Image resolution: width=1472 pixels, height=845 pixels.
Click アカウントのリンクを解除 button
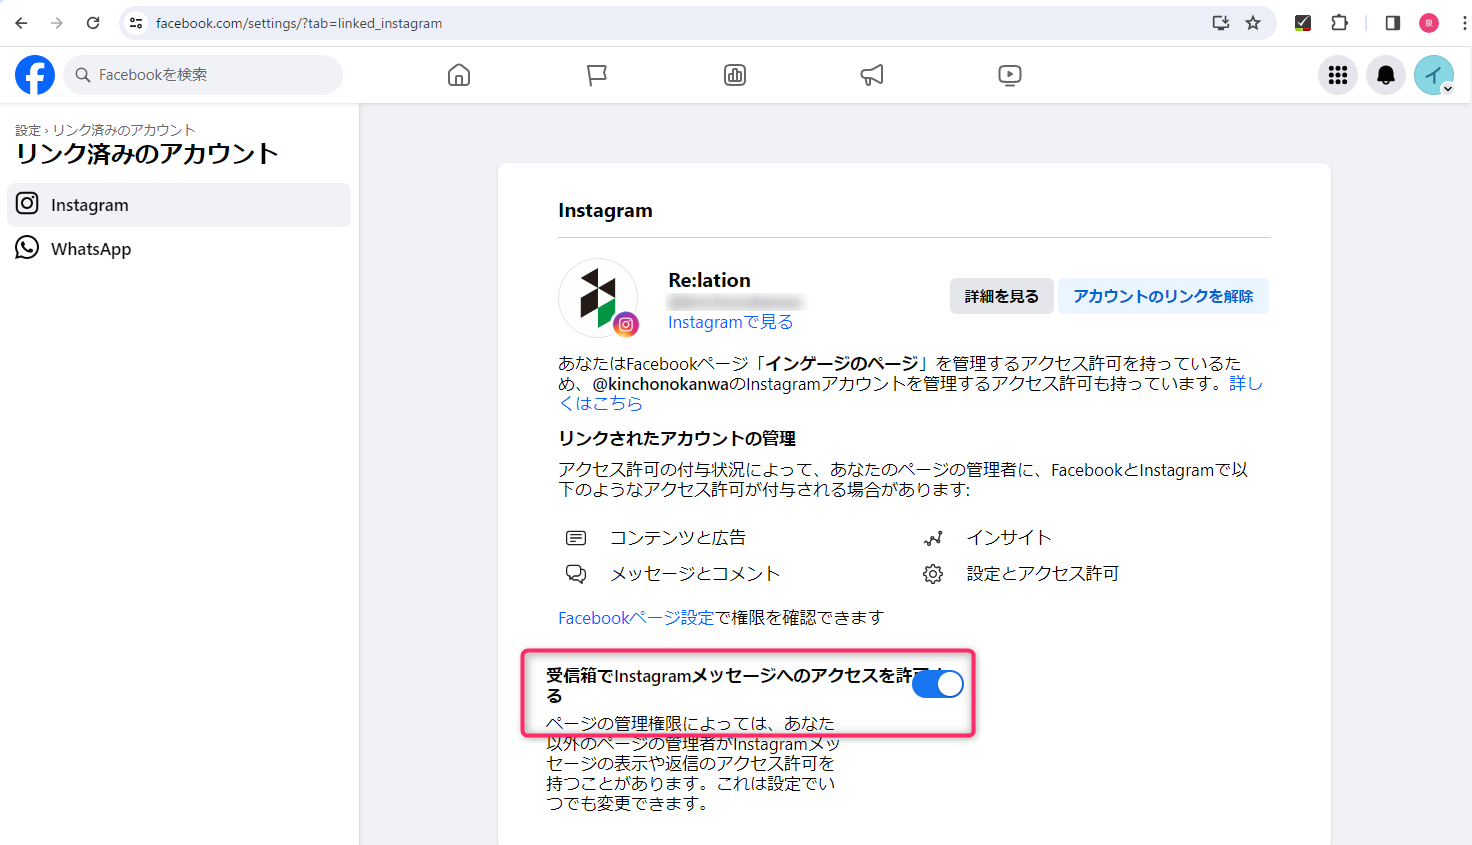click(1163, 296)
